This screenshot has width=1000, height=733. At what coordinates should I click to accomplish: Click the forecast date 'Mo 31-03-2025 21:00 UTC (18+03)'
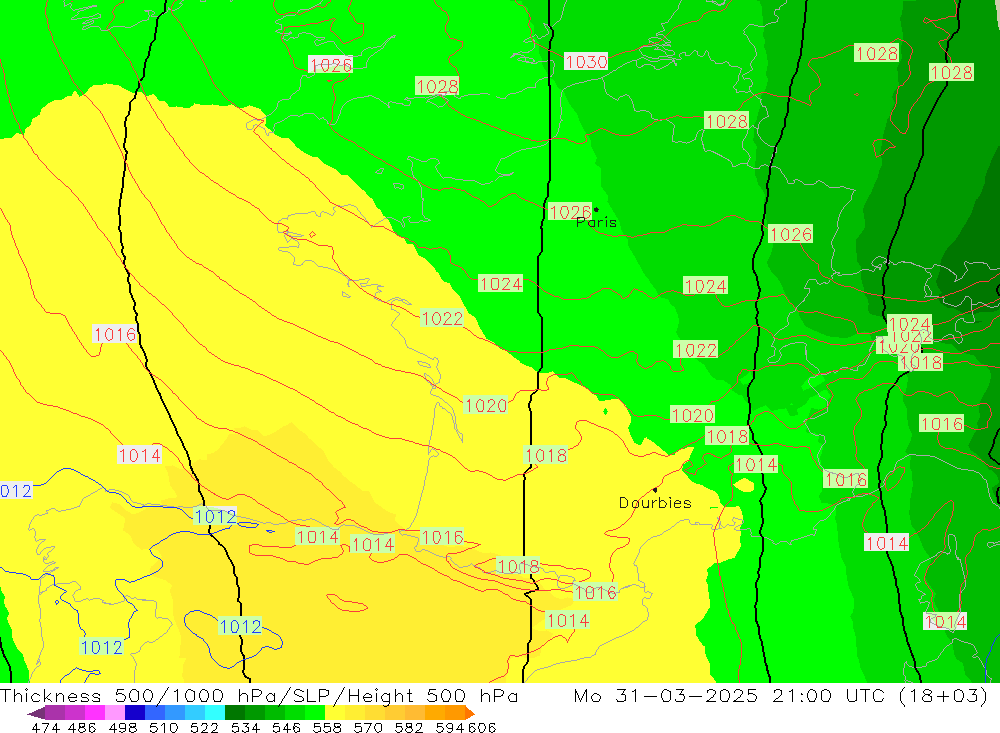(781, 695)
